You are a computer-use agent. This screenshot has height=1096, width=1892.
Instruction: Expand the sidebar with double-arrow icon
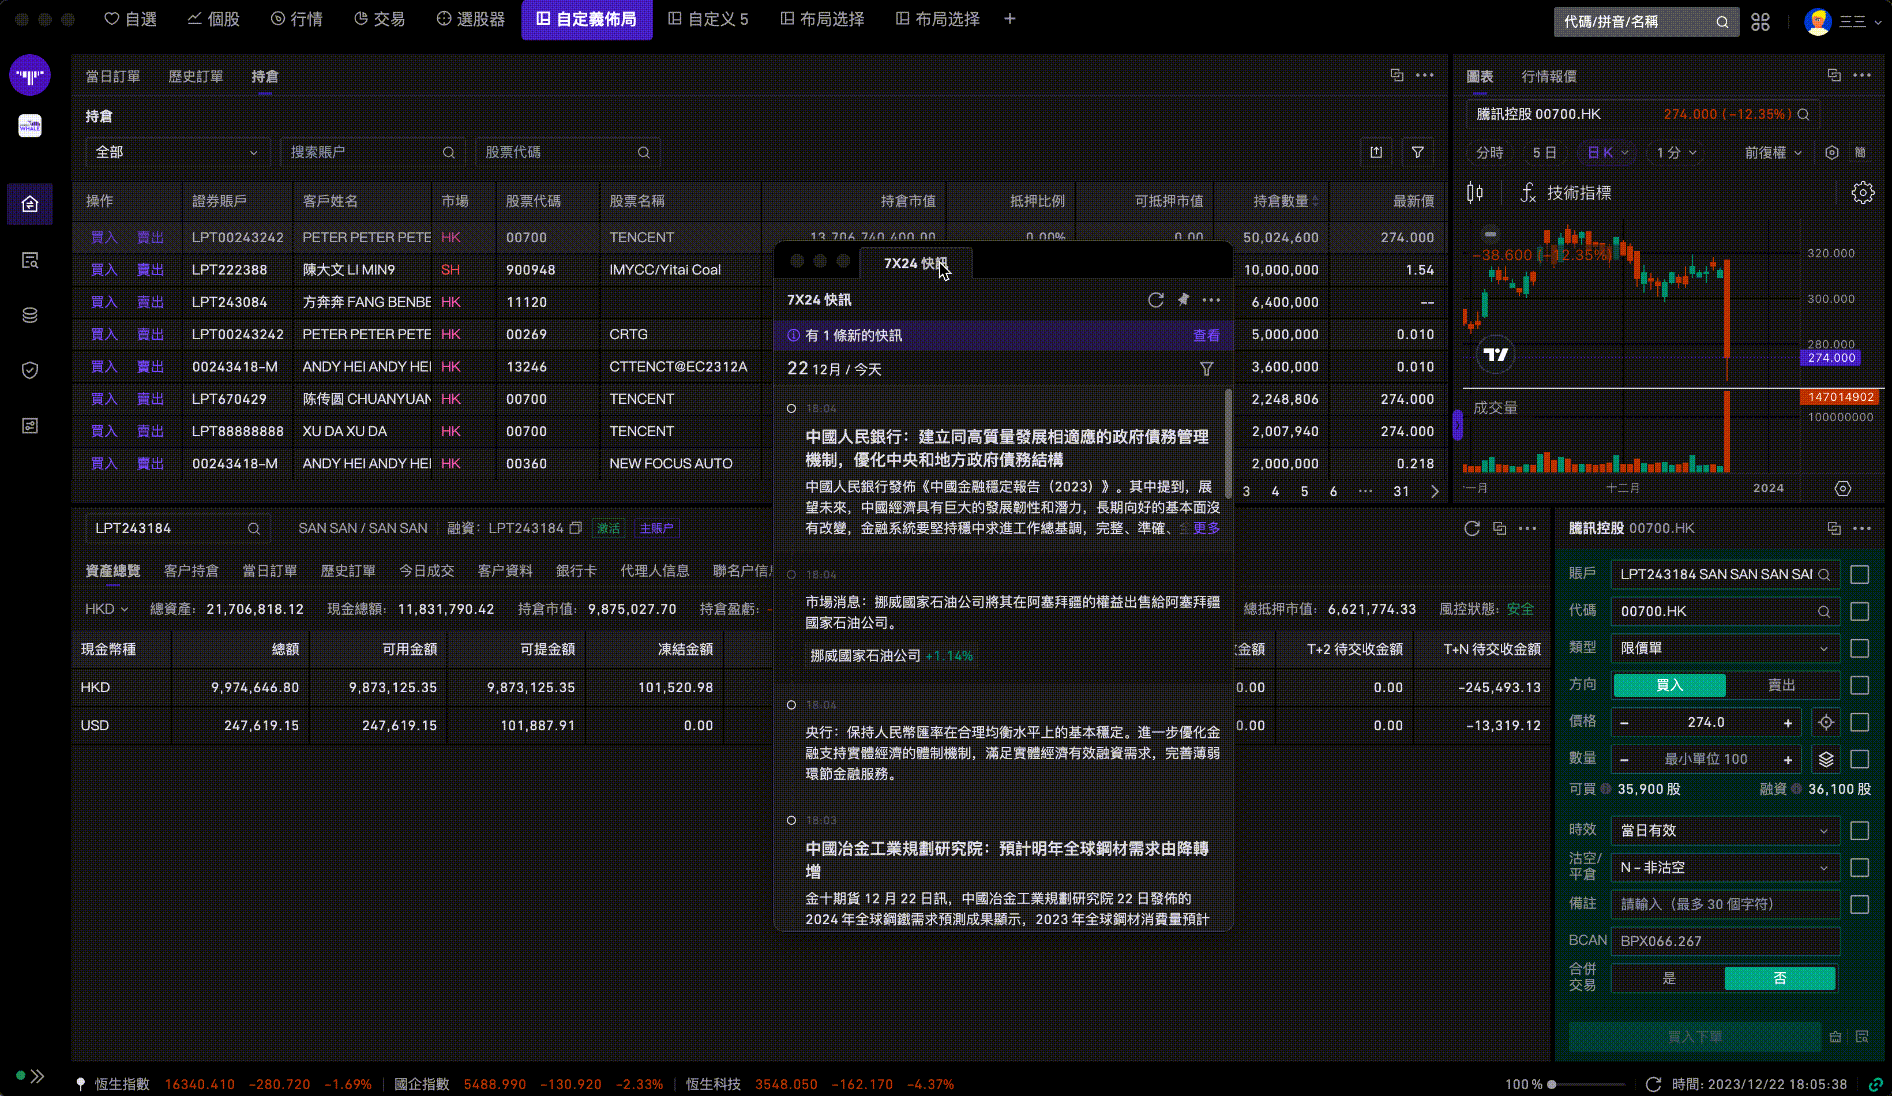click(x=37, y=1076)
